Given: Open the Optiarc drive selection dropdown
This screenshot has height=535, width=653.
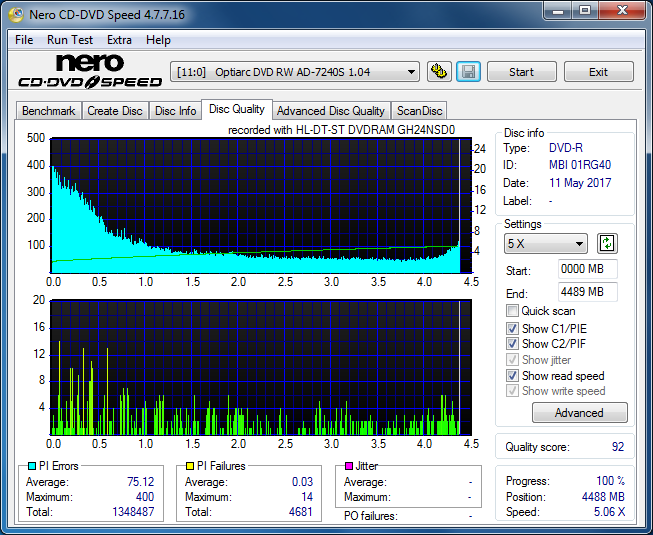Looking at the screenshot, I should pyautogui.click(x=295, y=72).
